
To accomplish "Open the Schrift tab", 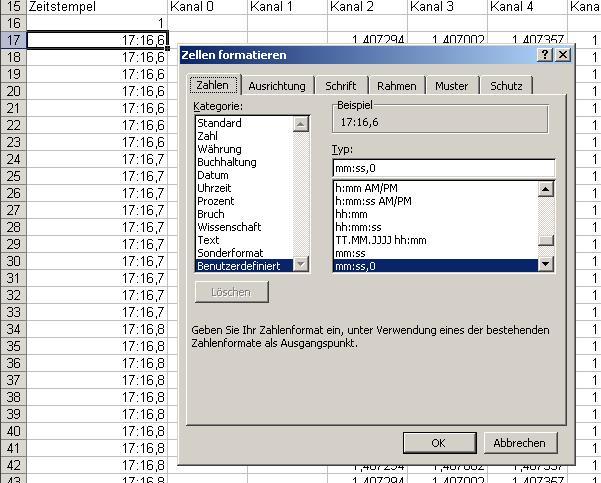I will 340,86.
